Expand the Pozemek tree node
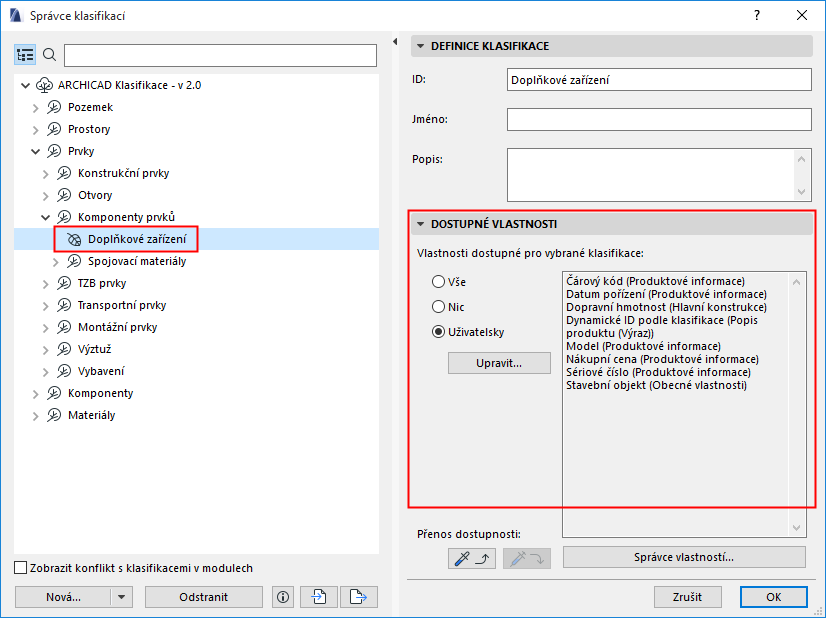 tap(35, 108)
